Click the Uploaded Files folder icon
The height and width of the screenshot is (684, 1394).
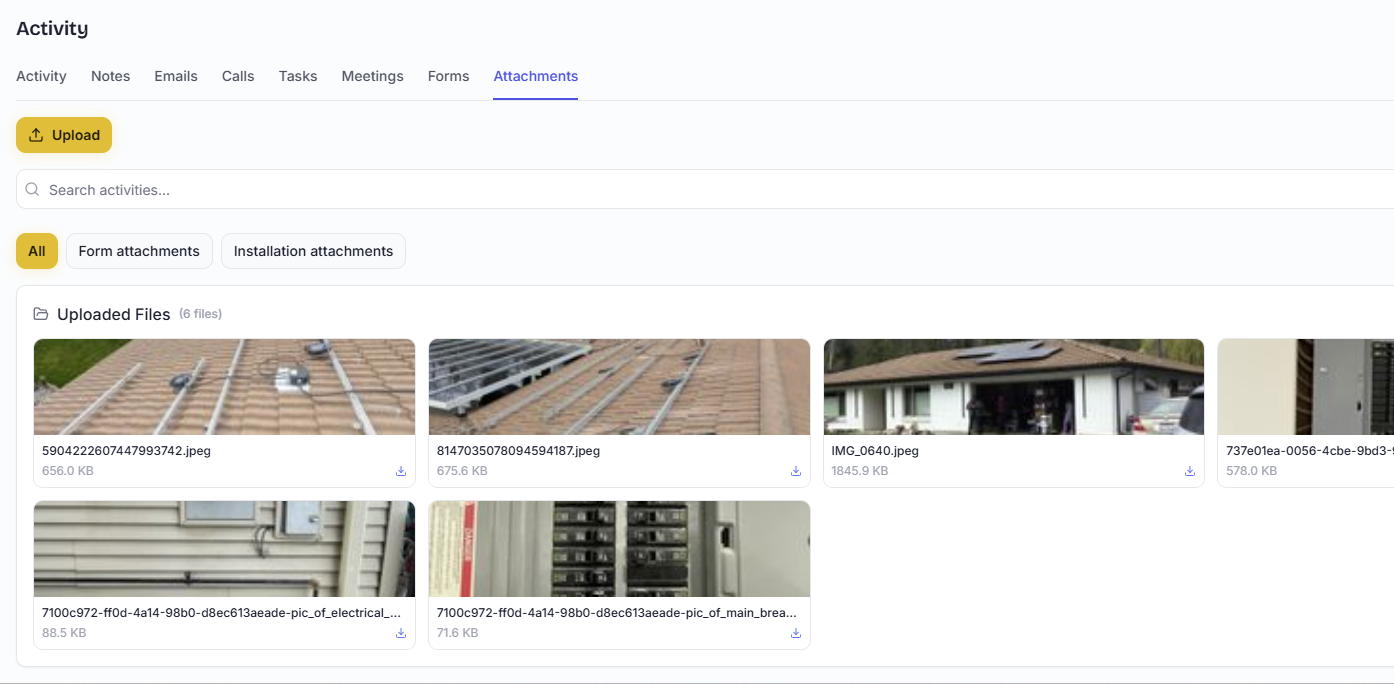[41, 314]
